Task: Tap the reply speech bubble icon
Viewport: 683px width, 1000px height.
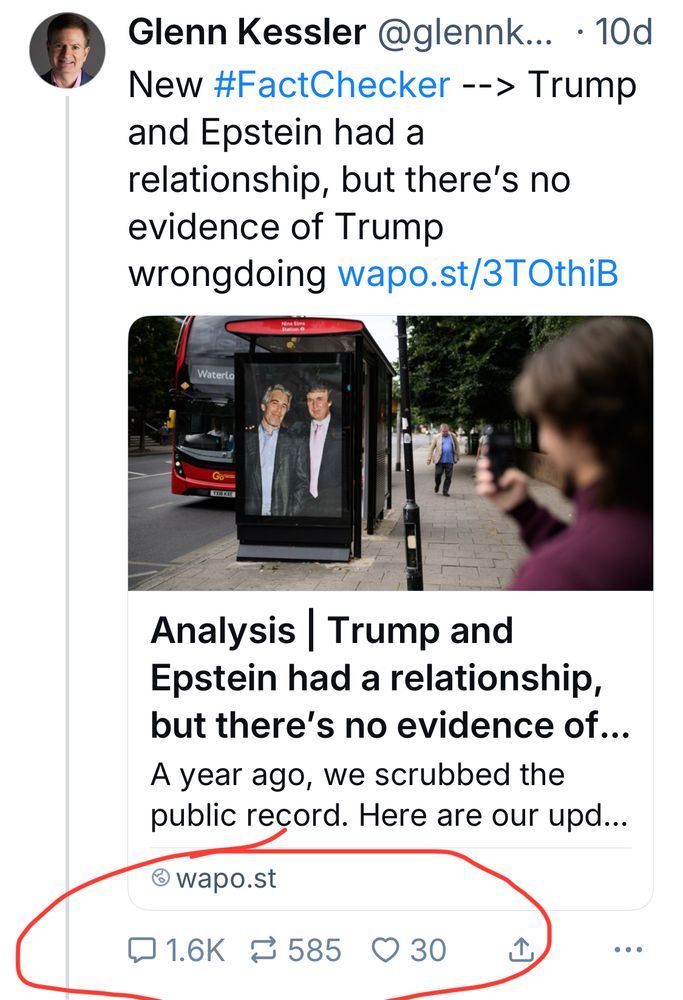Action: pyautogui.click(x=142, y=950)
